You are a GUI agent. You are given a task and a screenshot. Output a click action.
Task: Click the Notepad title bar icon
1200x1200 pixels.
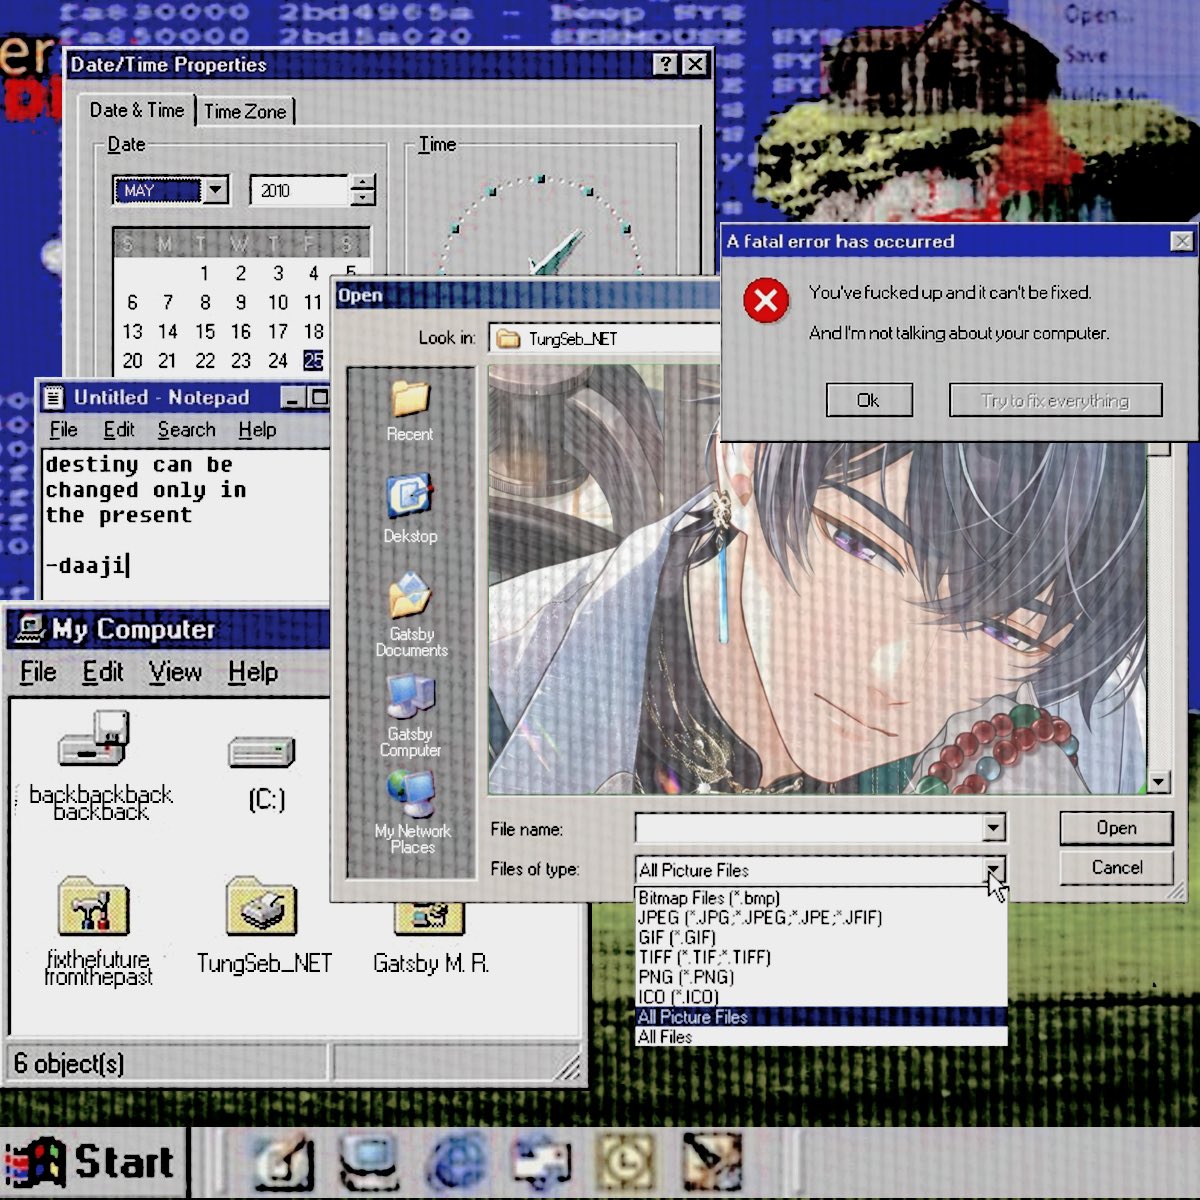pyautogui.click(x=54, y=398)
